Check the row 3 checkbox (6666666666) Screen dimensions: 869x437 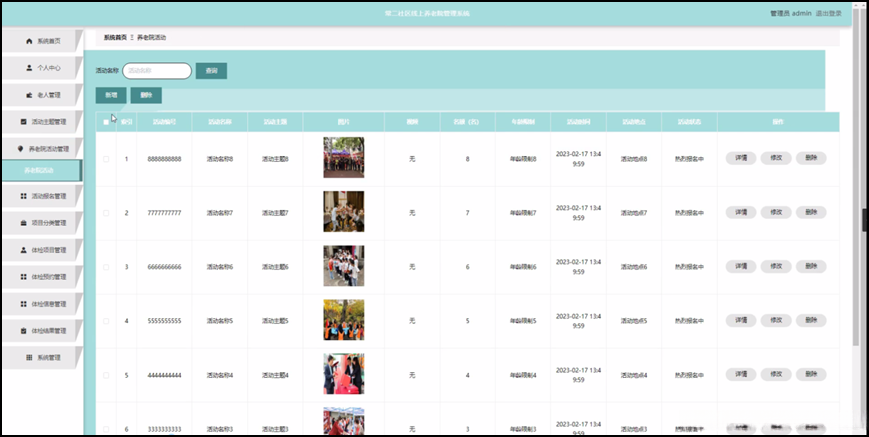click(x=106, y=267)
